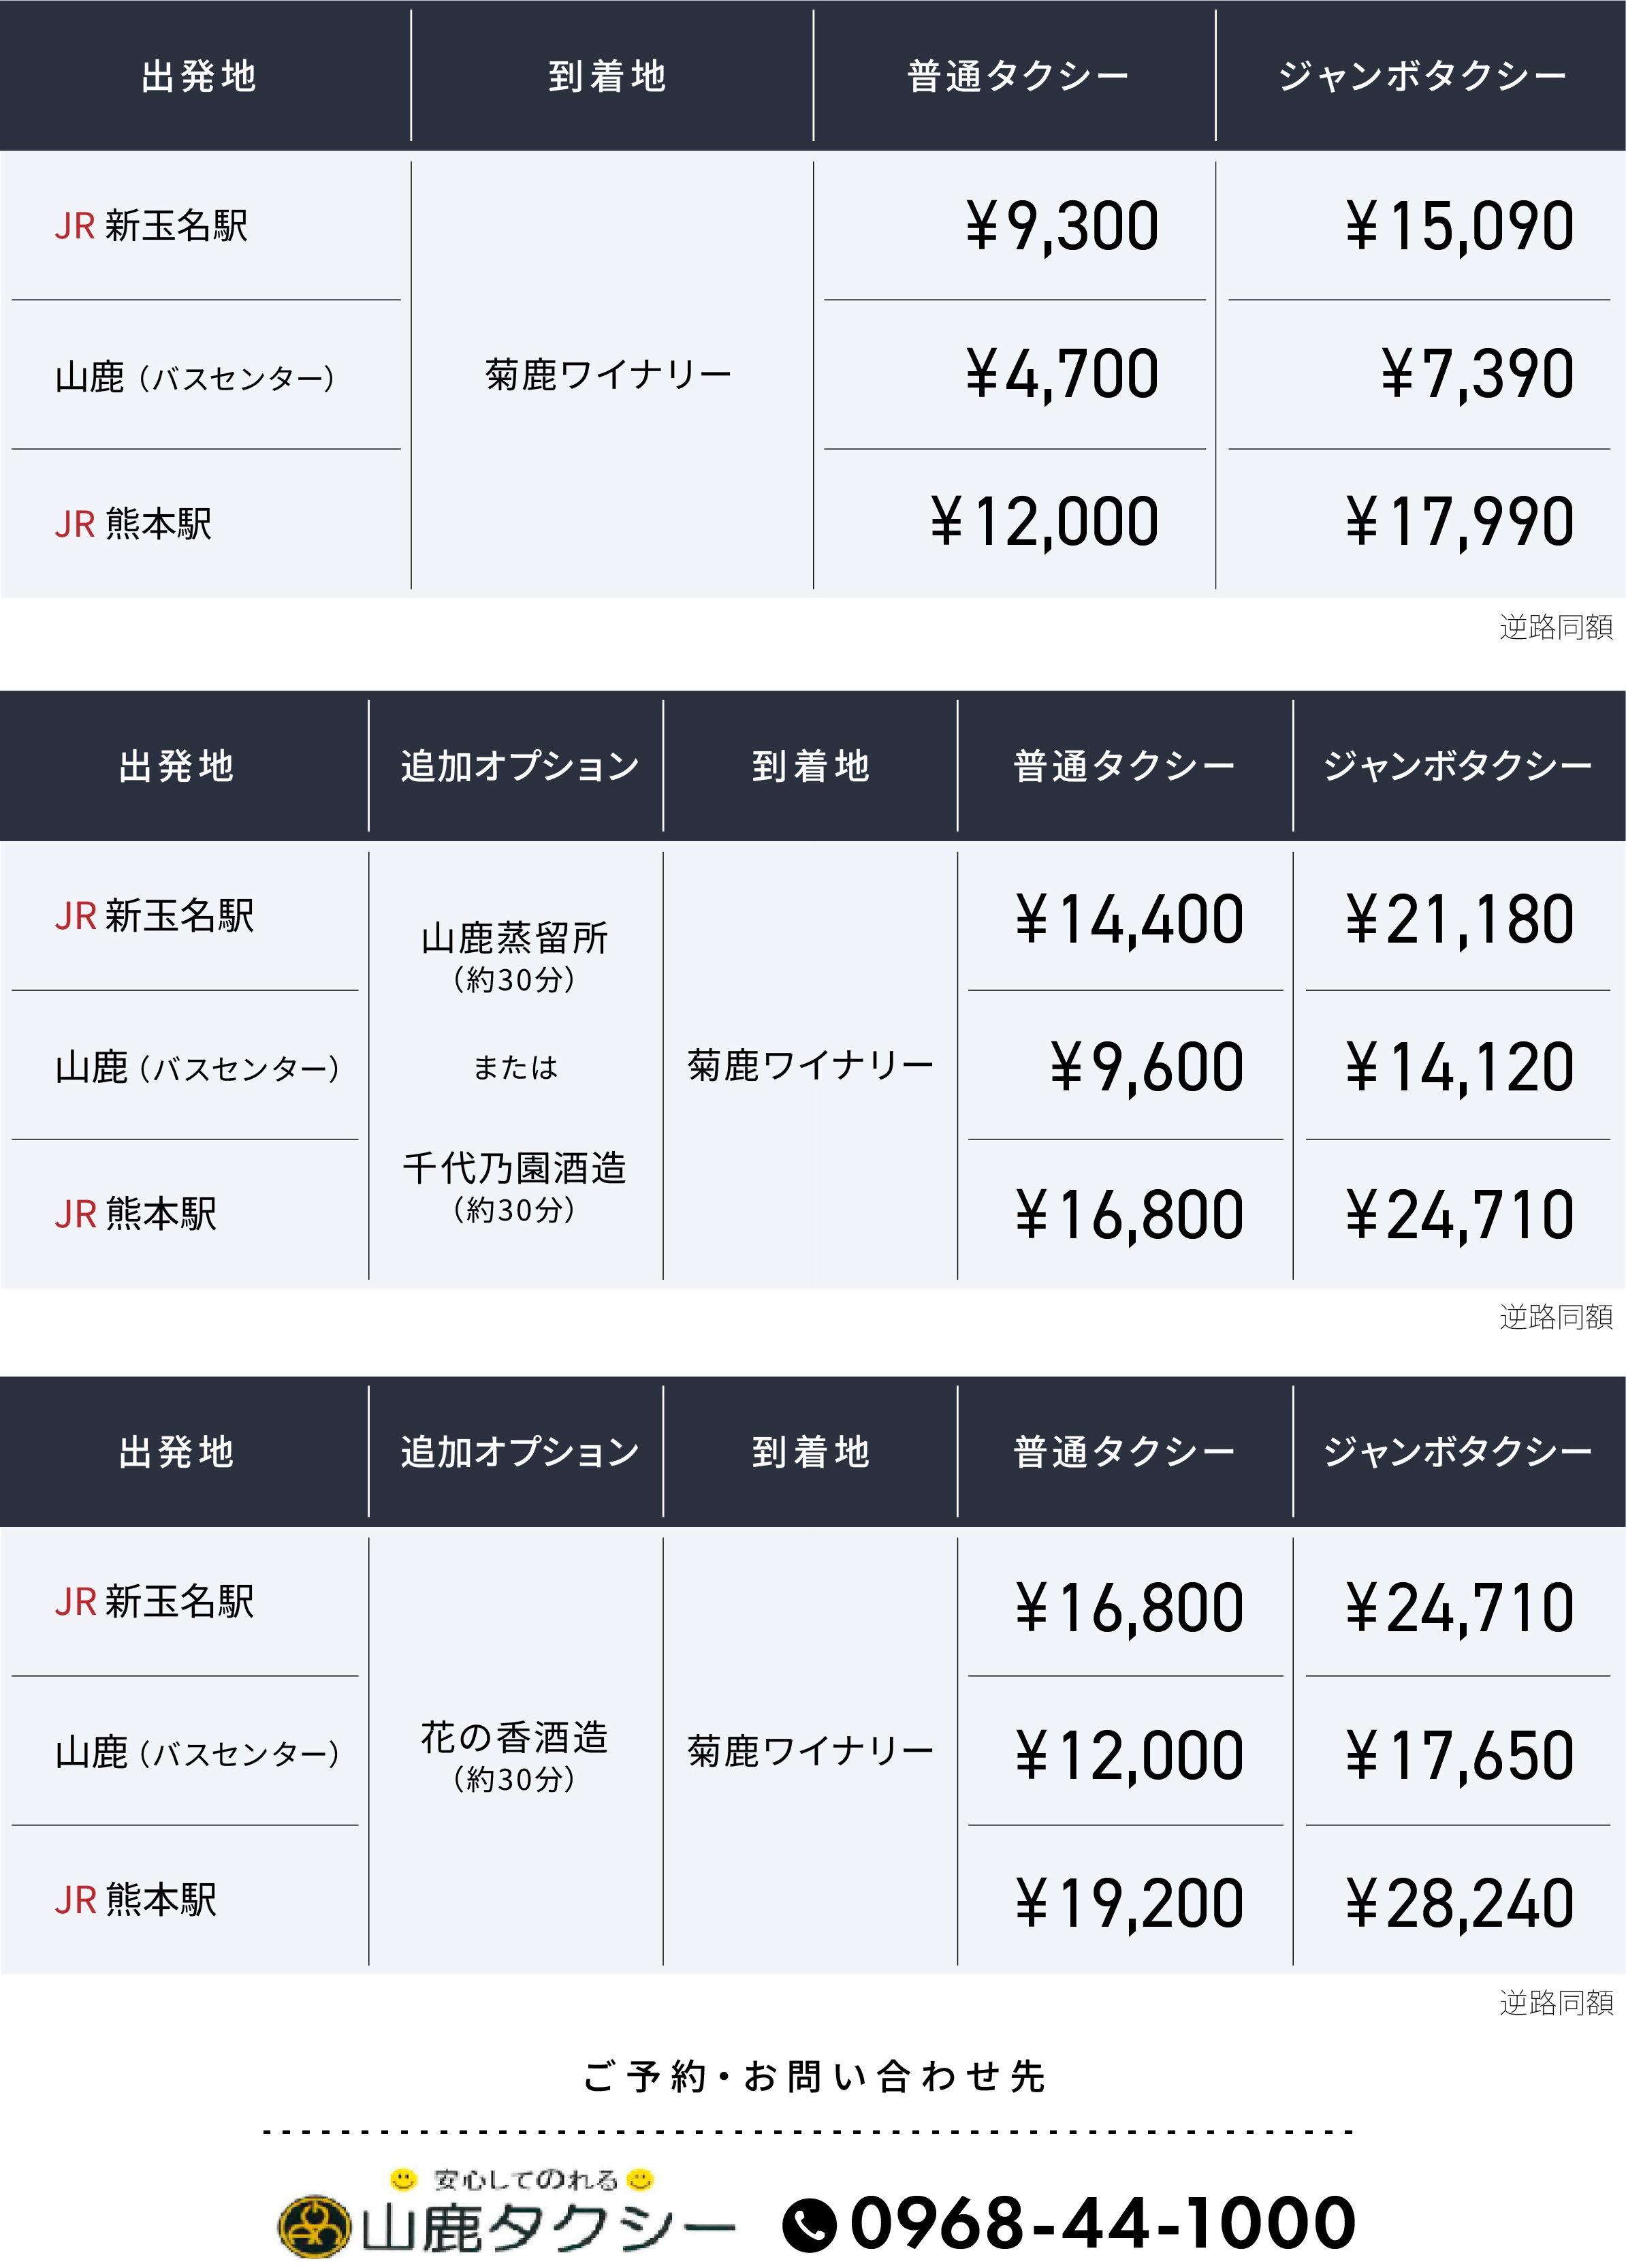Click the ¥14,400 fare
This screenshot has height=2268, width=1626.
1129,919
